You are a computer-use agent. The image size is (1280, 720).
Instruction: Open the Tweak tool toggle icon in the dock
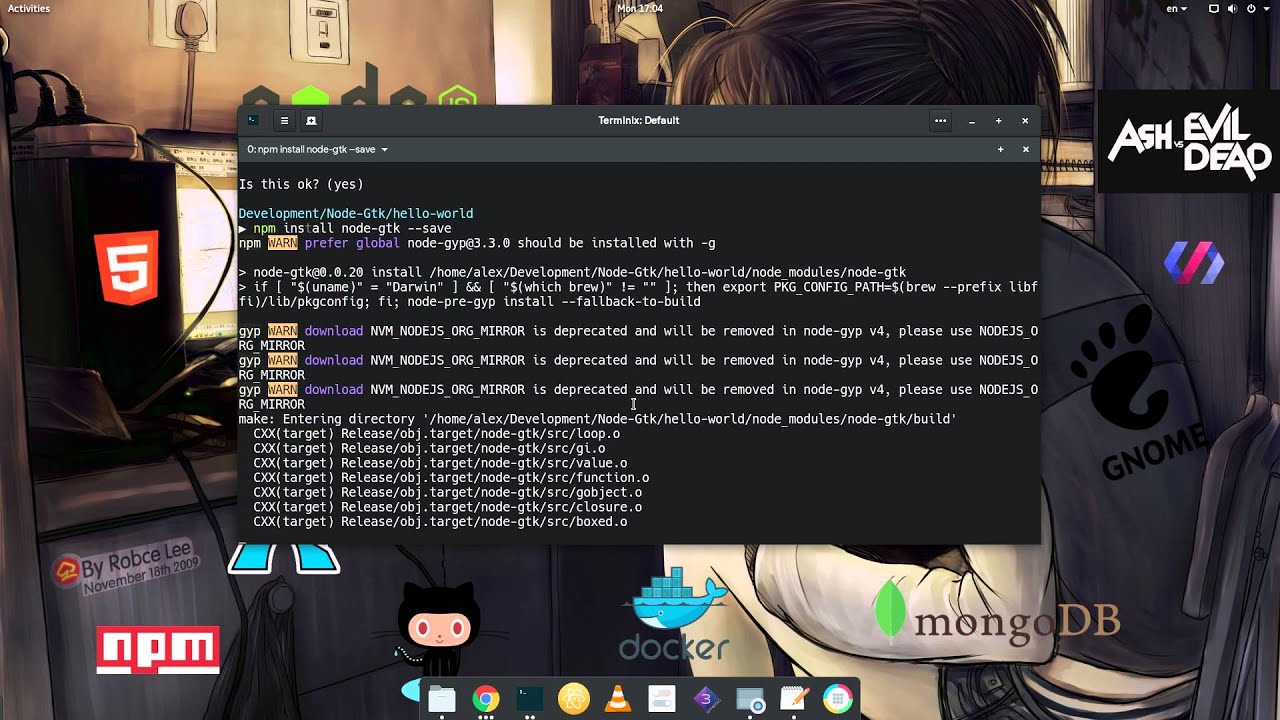(x=662, y=699)
